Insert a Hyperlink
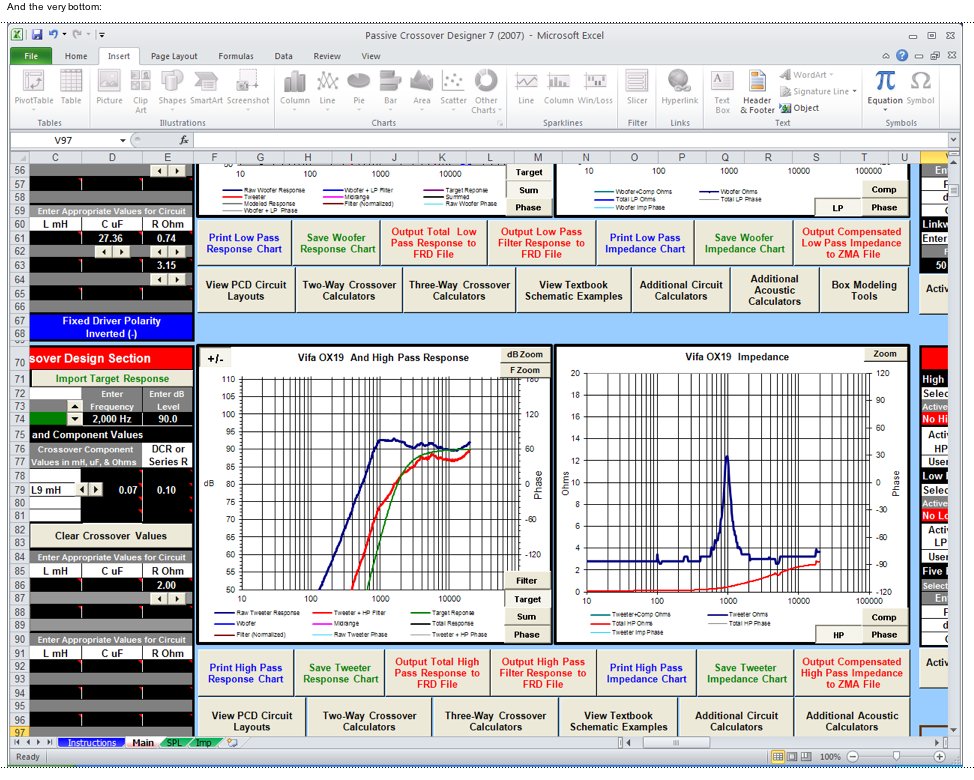The image size is (974, 780). [680, 88]
